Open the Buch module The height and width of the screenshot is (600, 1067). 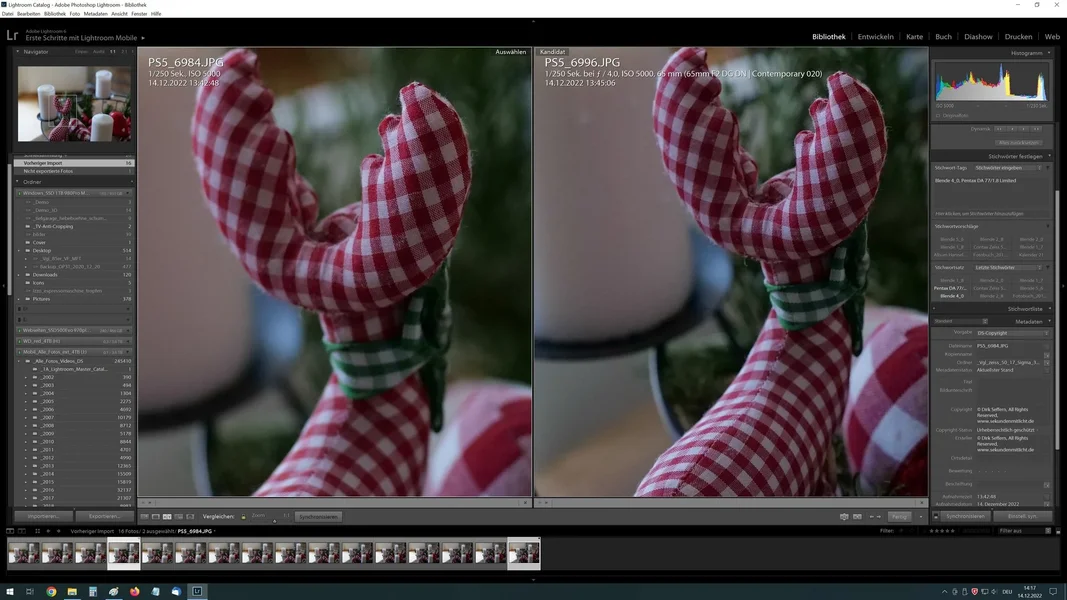(943, 37)
